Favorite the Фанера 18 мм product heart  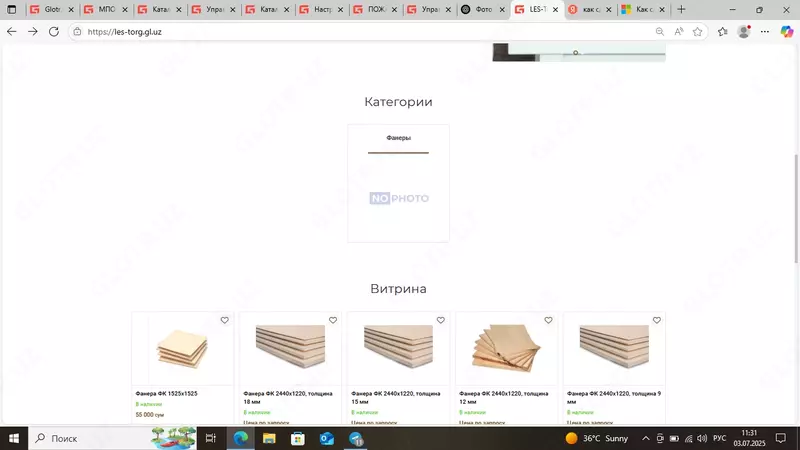coord(333,320)
